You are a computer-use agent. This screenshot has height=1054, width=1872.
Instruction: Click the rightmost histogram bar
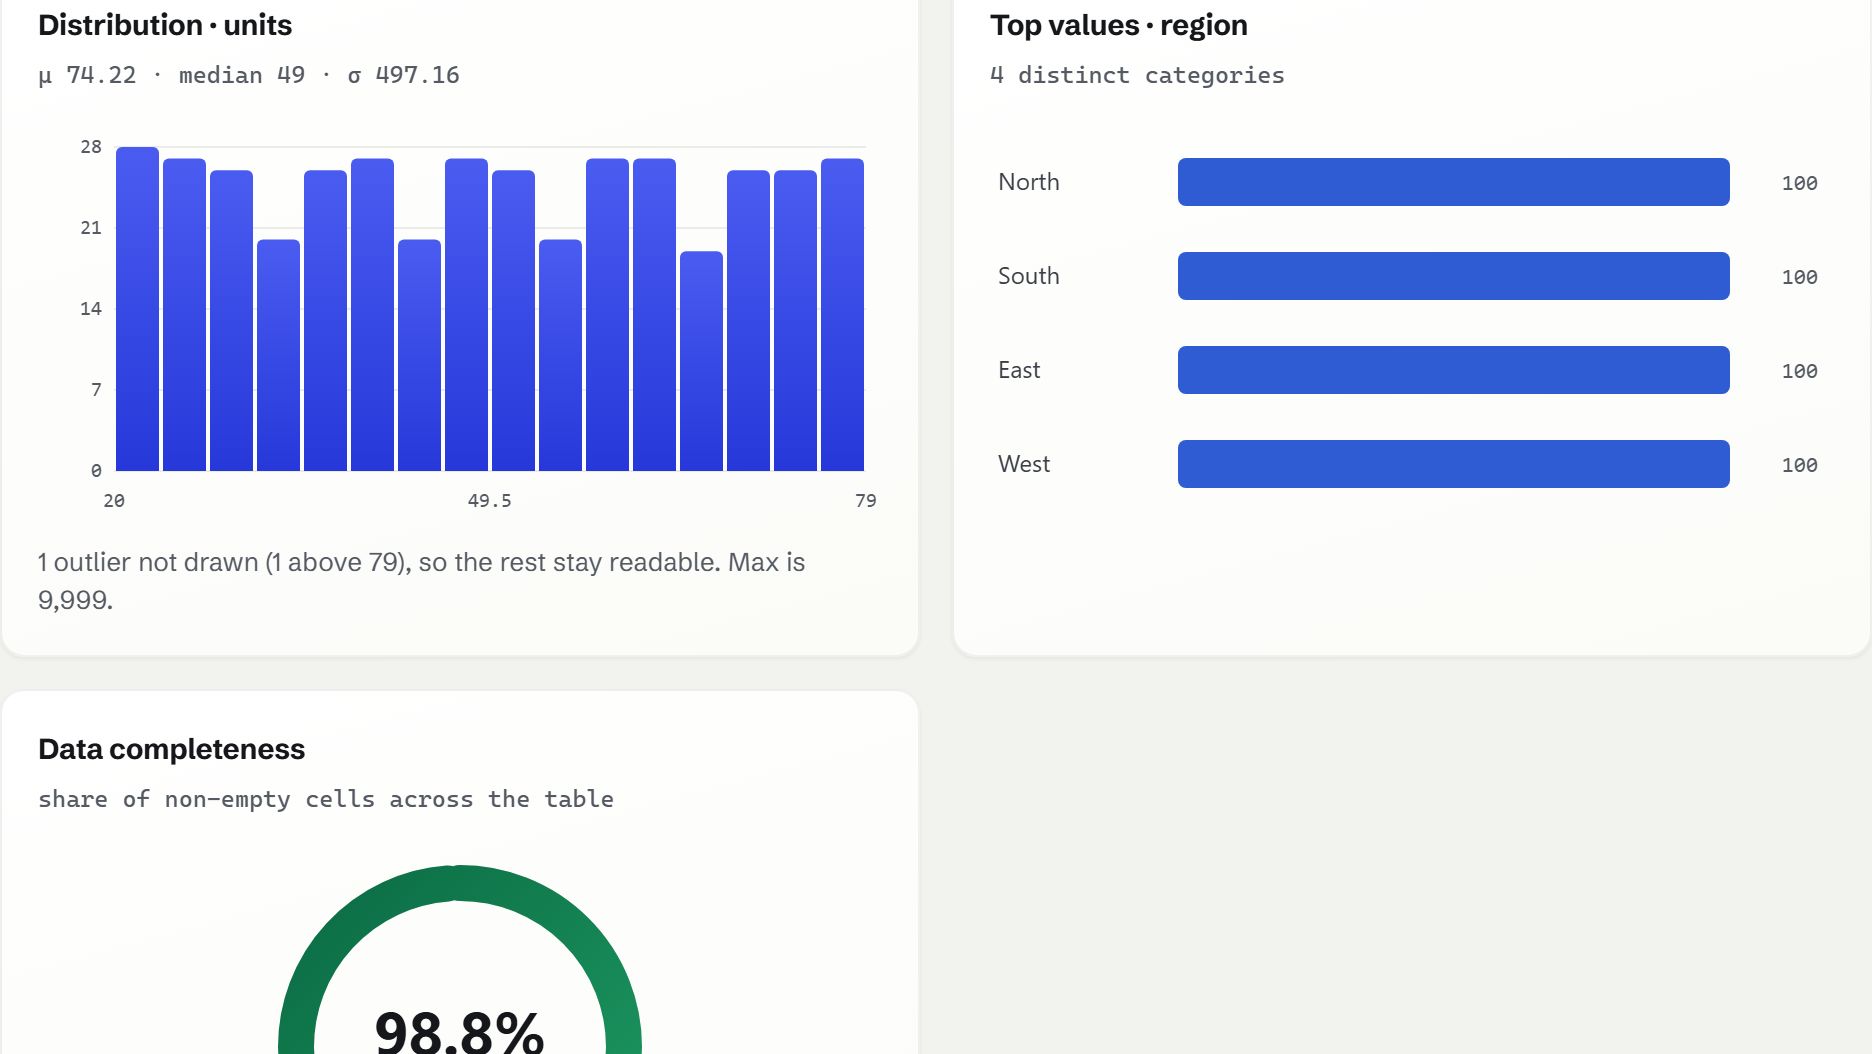point(842,315)
